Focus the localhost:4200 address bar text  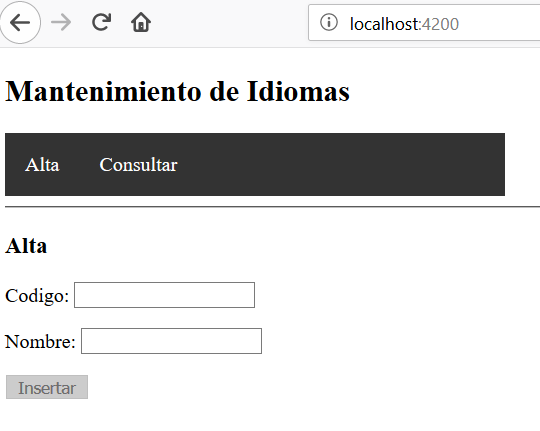tap(404, 24)
